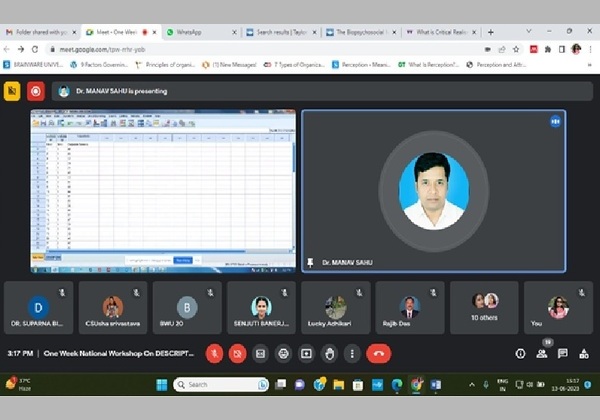Viewport: 600px width, 420px height.
Task: Show more bookmarks overflow chevron
Action: point(589,65)
